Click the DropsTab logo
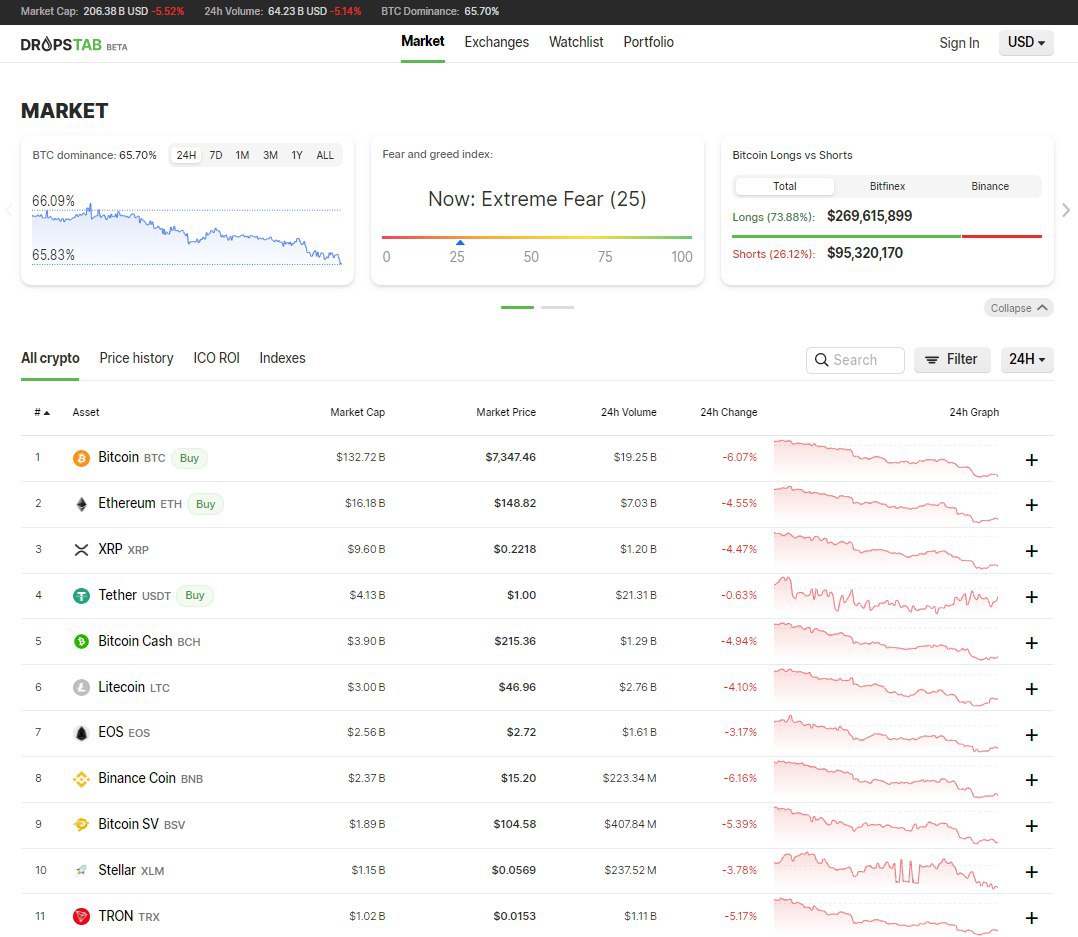 coord(74,45)
